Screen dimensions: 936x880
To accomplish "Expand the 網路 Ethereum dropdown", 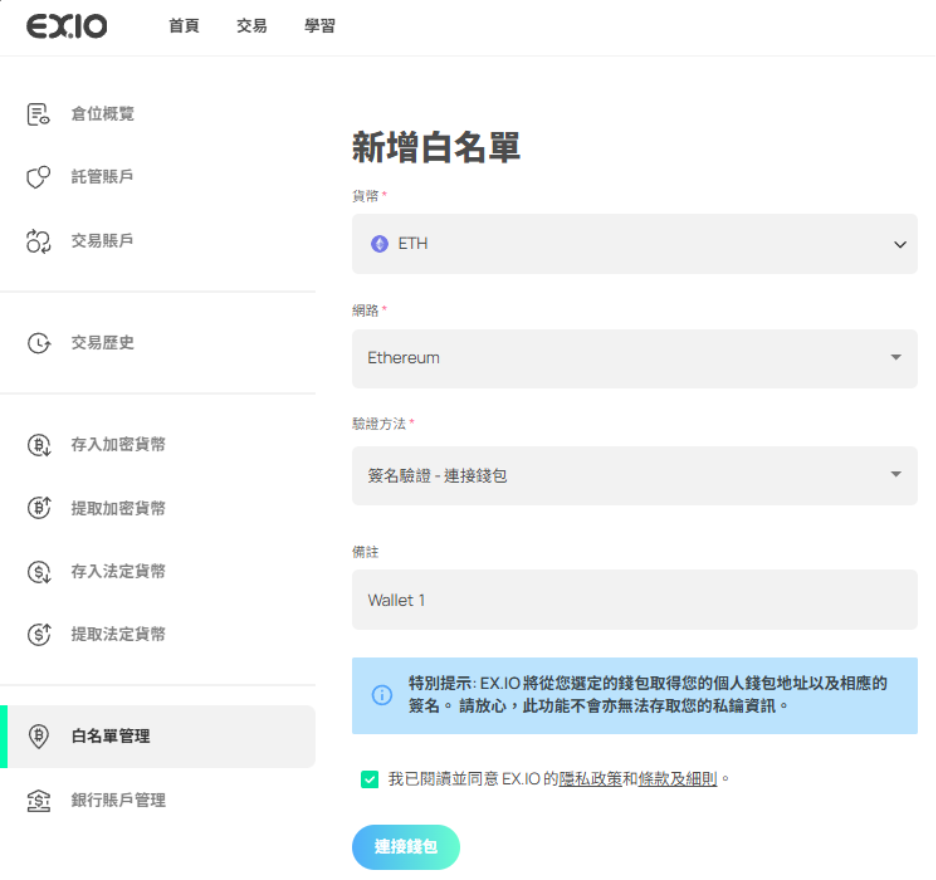I will (x=634, y=358).
